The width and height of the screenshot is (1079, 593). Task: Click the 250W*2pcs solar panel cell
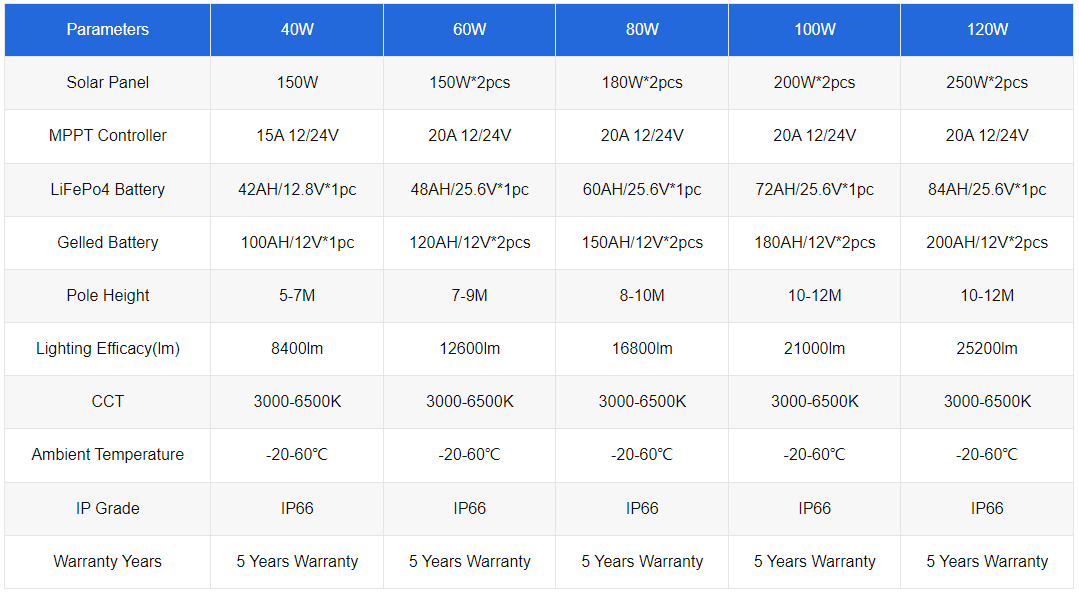click(x=987, y=83)
